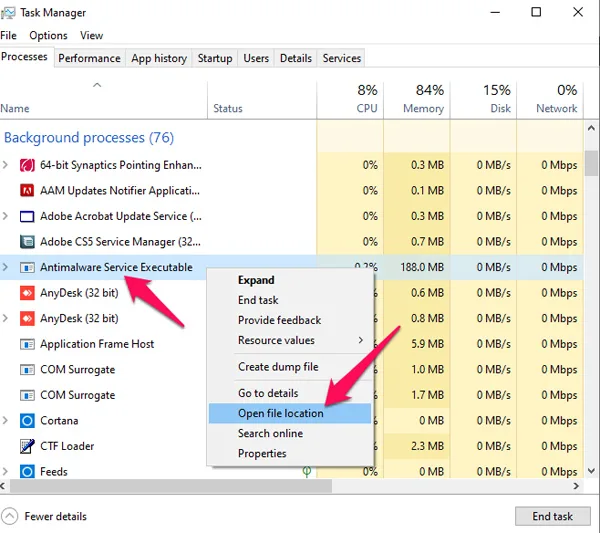Click the green leaf status icon on Feeds row
The image size is (600, 533).
(307, 471)
